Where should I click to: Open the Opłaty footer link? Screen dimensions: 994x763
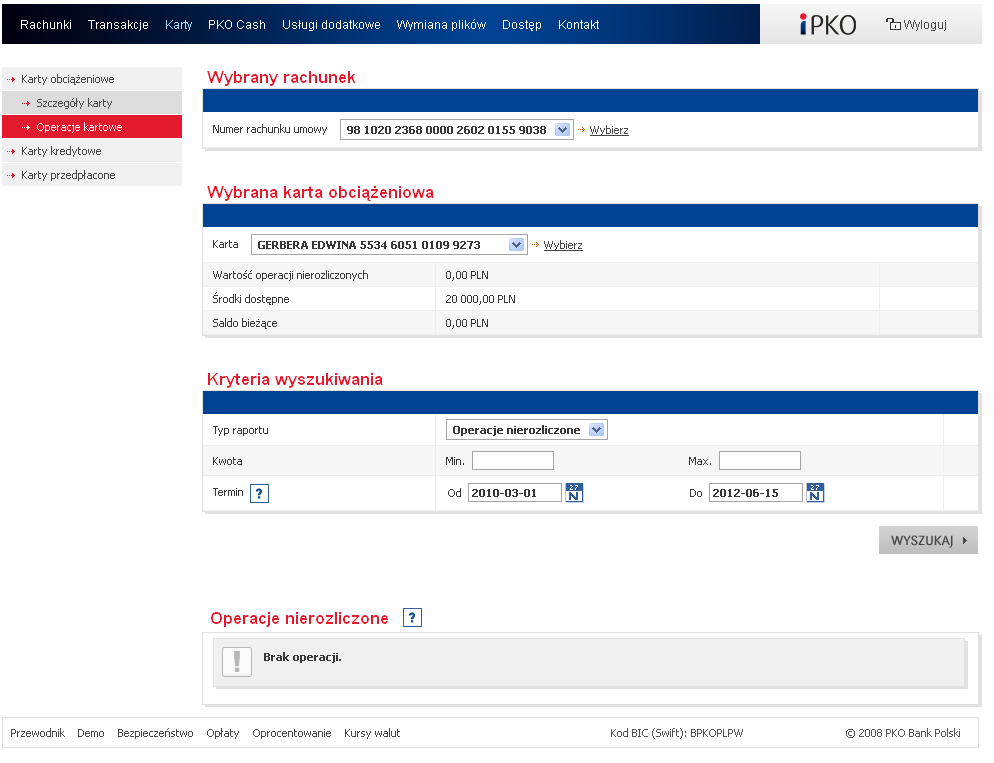223,733
